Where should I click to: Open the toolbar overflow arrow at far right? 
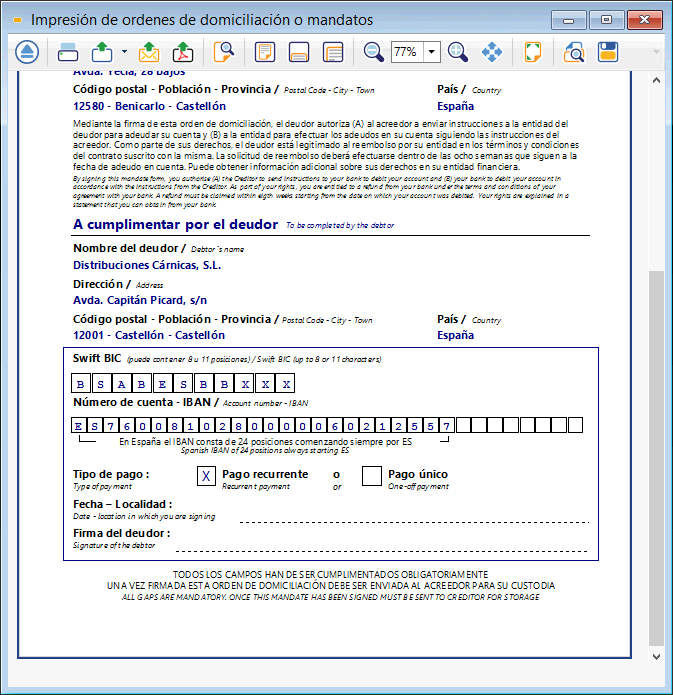[656, 52]
